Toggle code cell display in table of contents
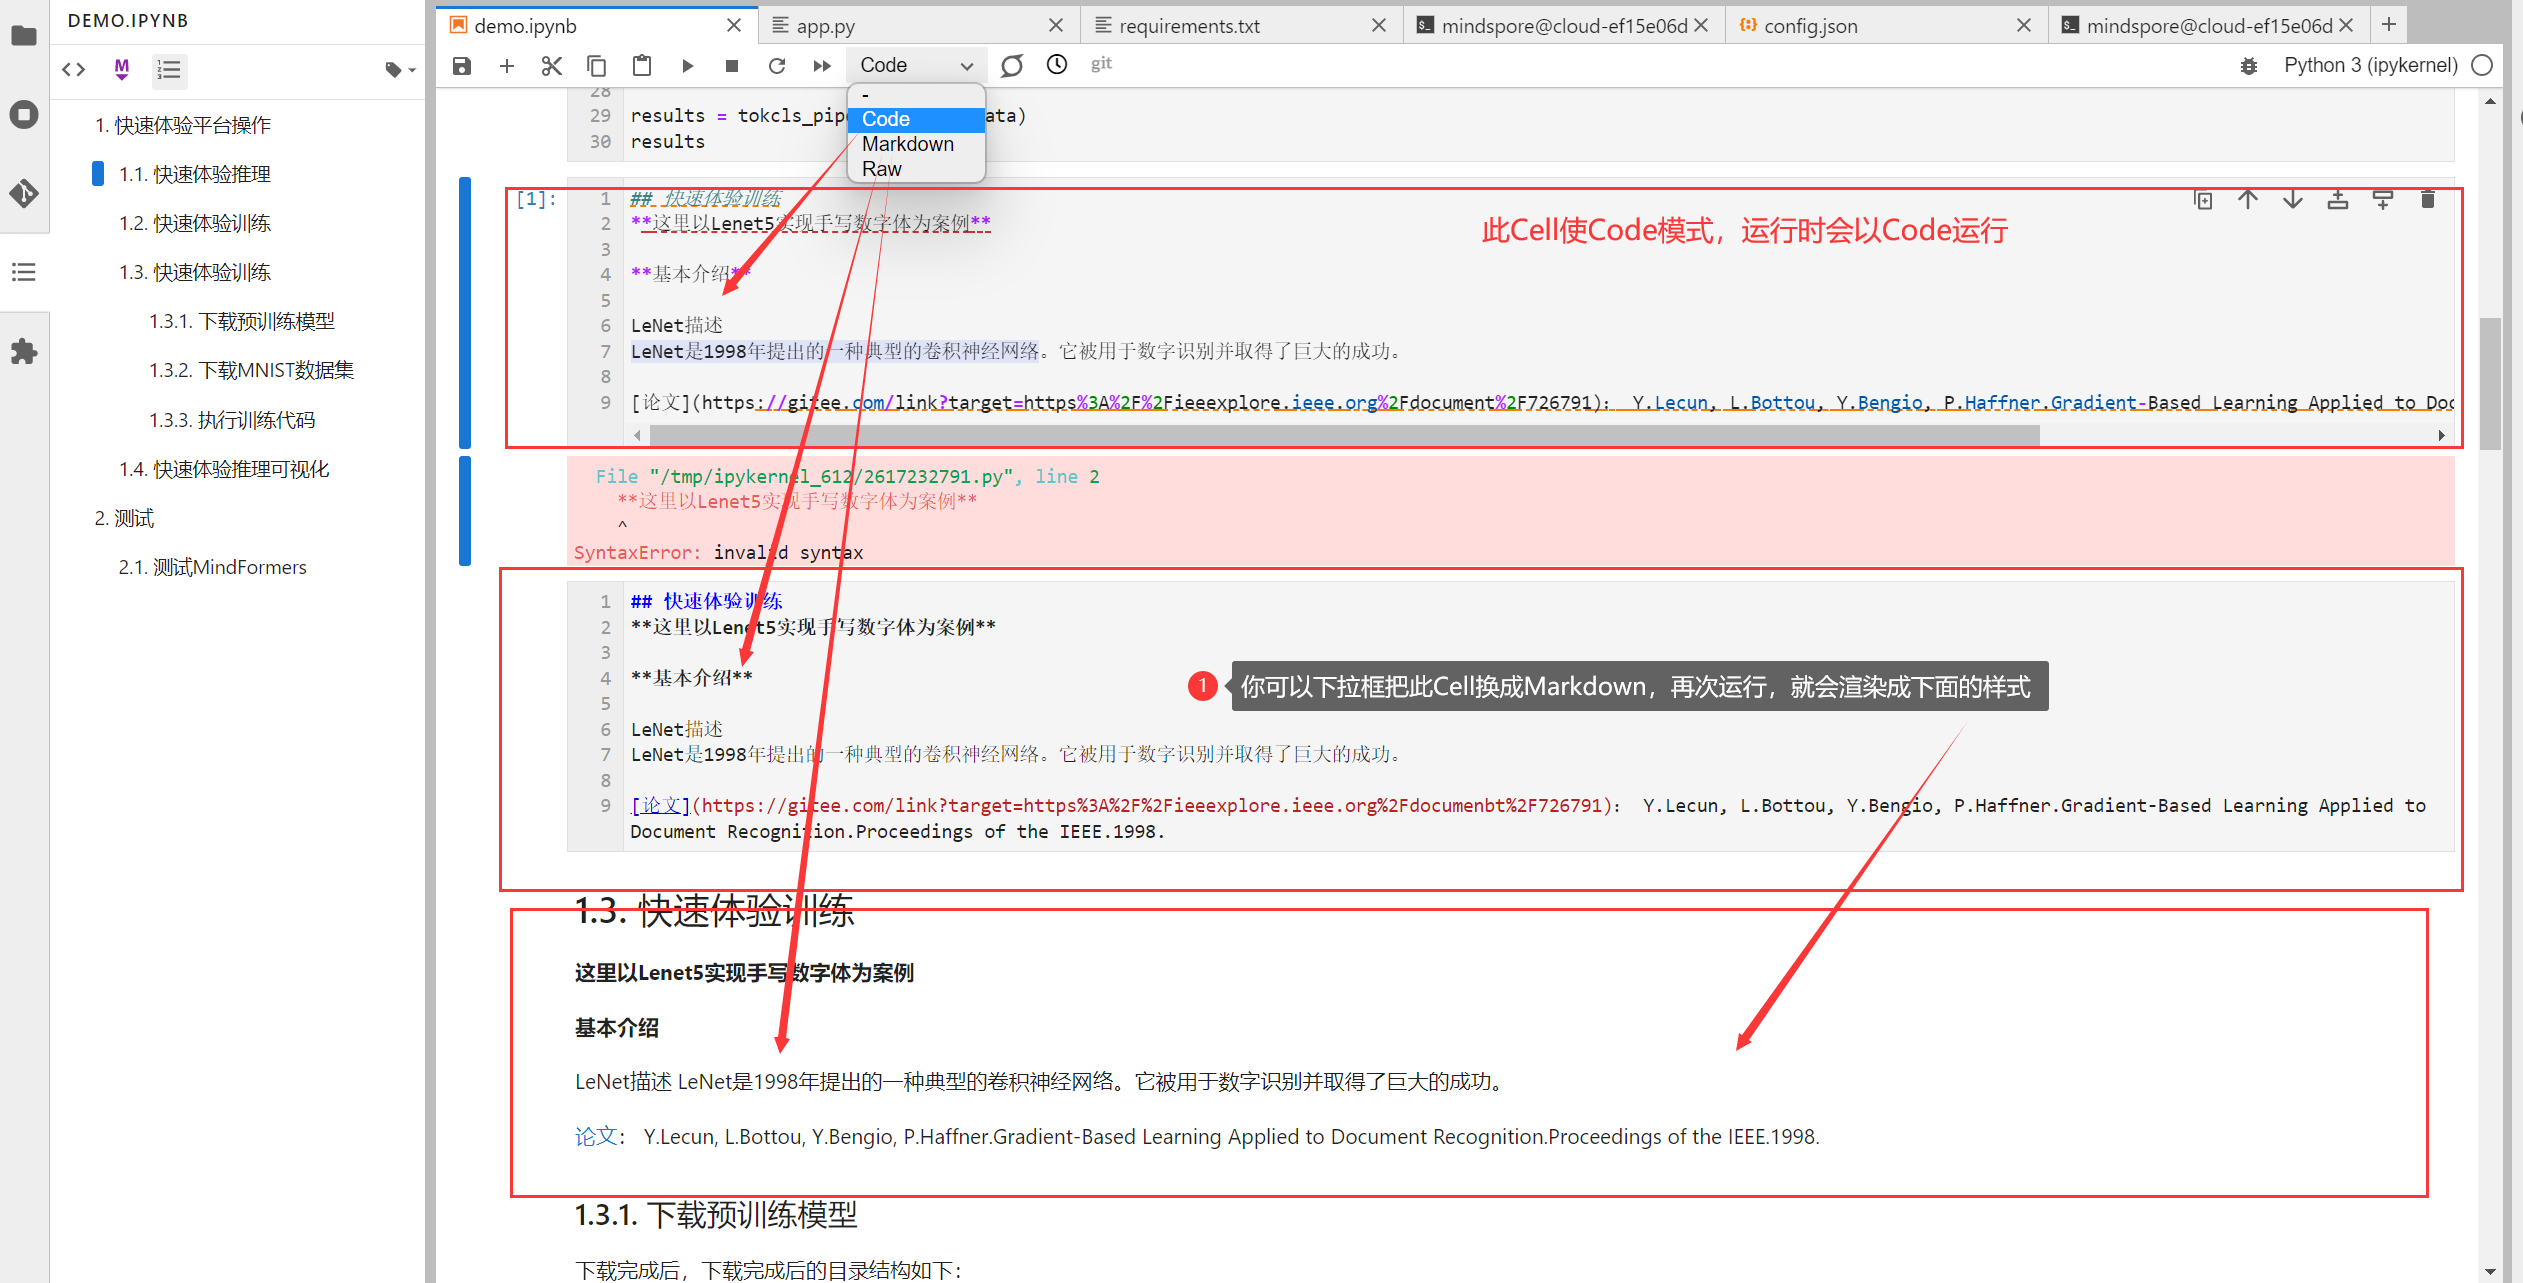The image size is (2523, 1283). pos(74,69)
